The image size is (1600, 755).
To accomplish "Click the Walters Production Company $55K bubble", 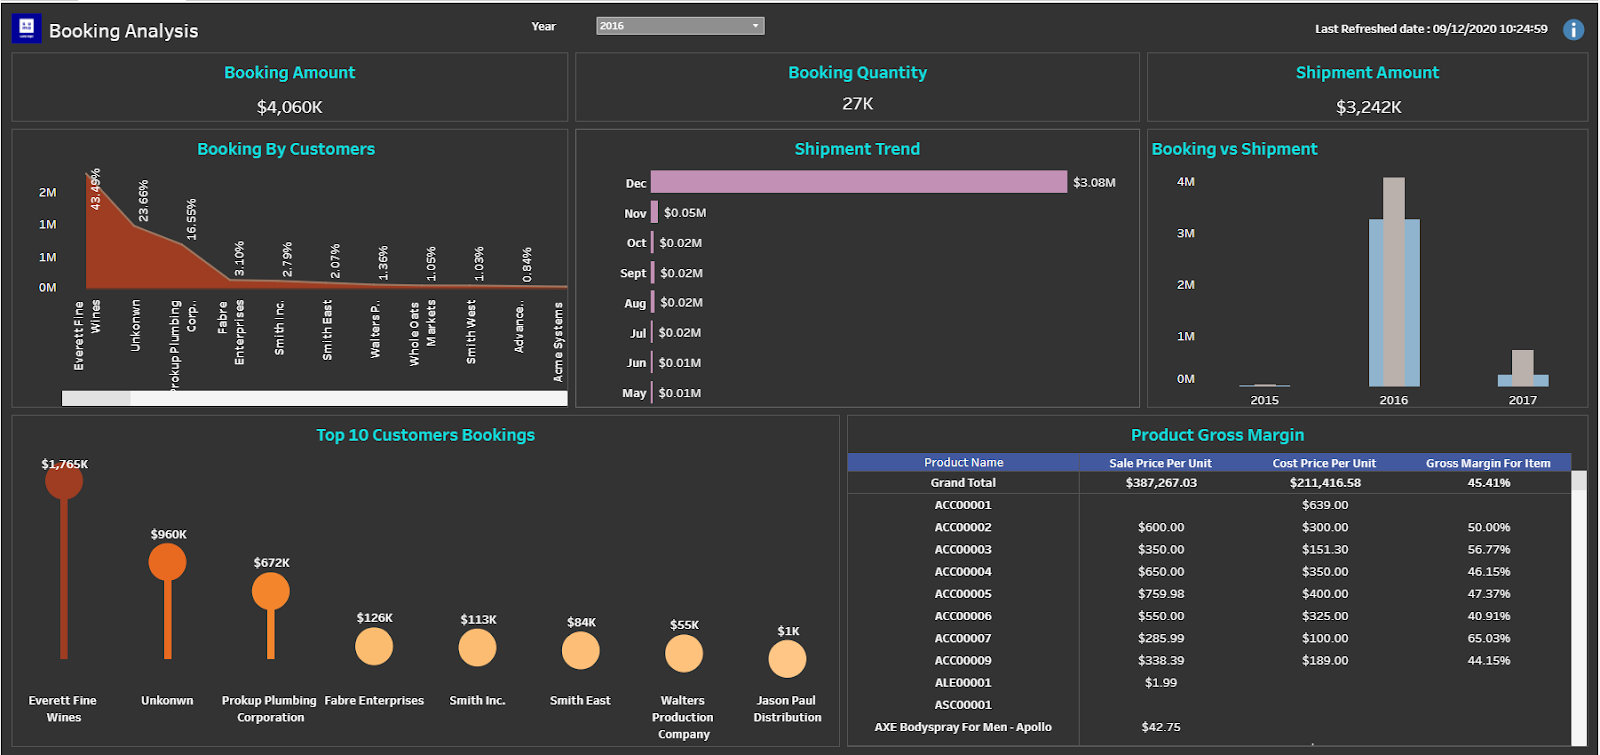I will (x=684, y=654).
